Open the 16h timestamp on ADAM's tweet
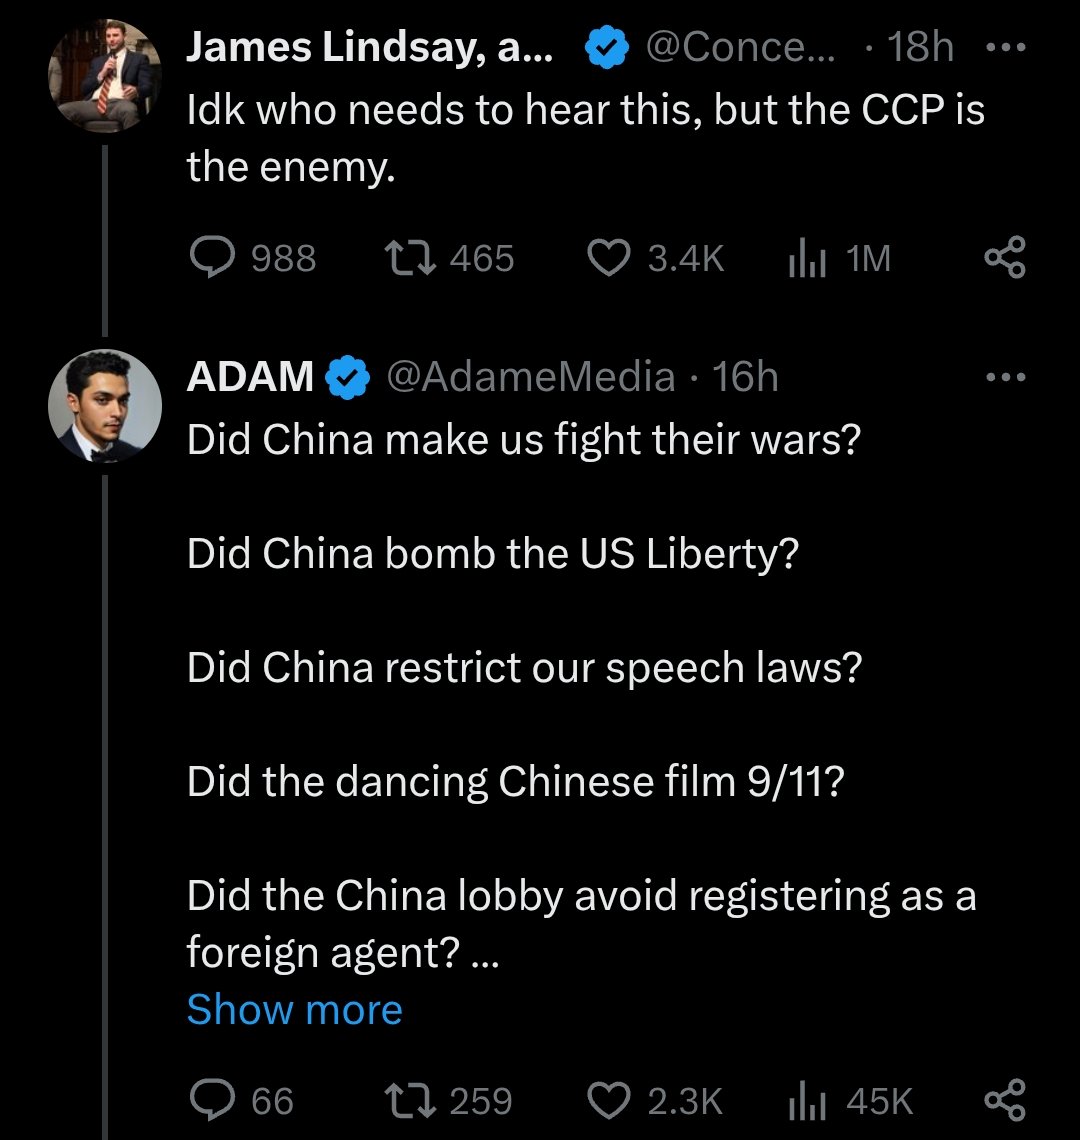Viewport: 1080px width, 1140px height. tap(746, 377)
